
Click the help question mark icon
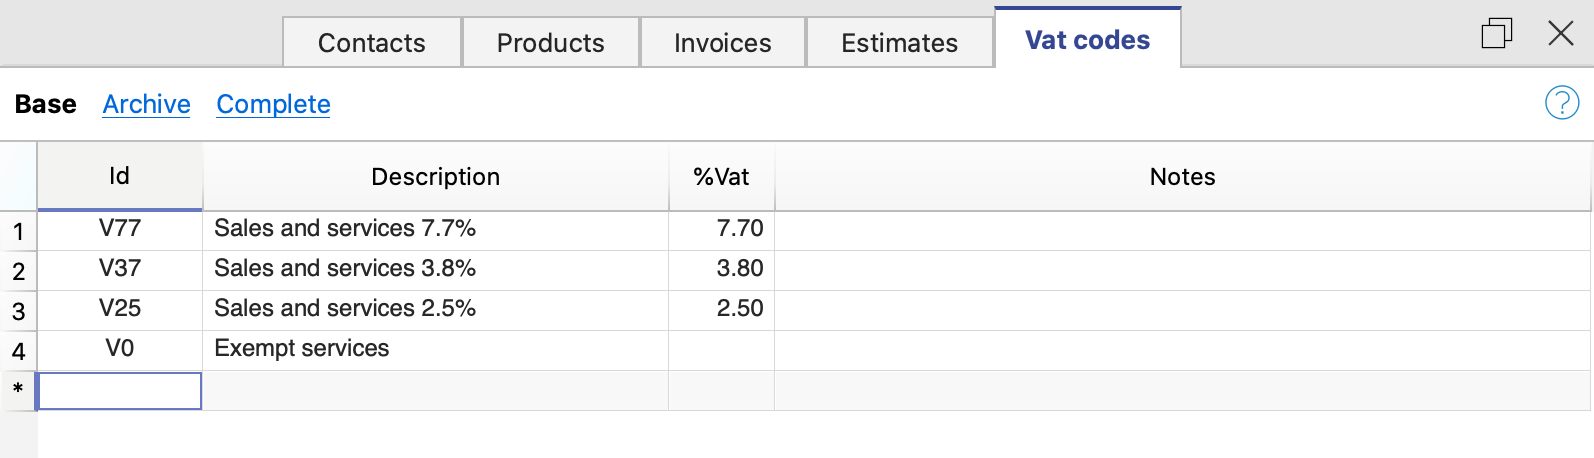pos(1561,103)
